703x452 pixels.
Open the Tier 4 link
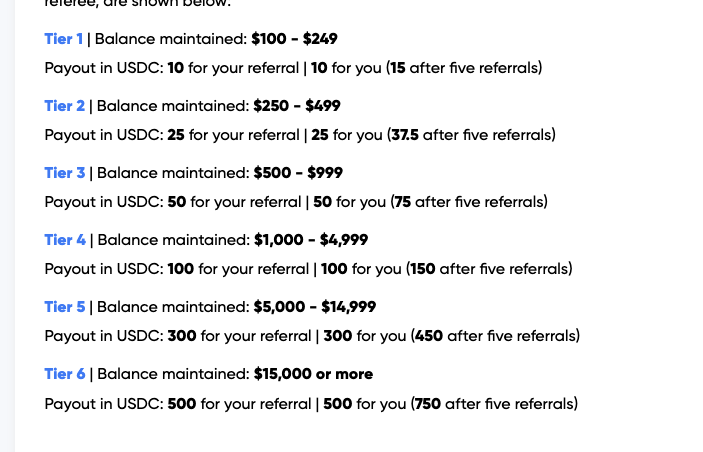65,240
